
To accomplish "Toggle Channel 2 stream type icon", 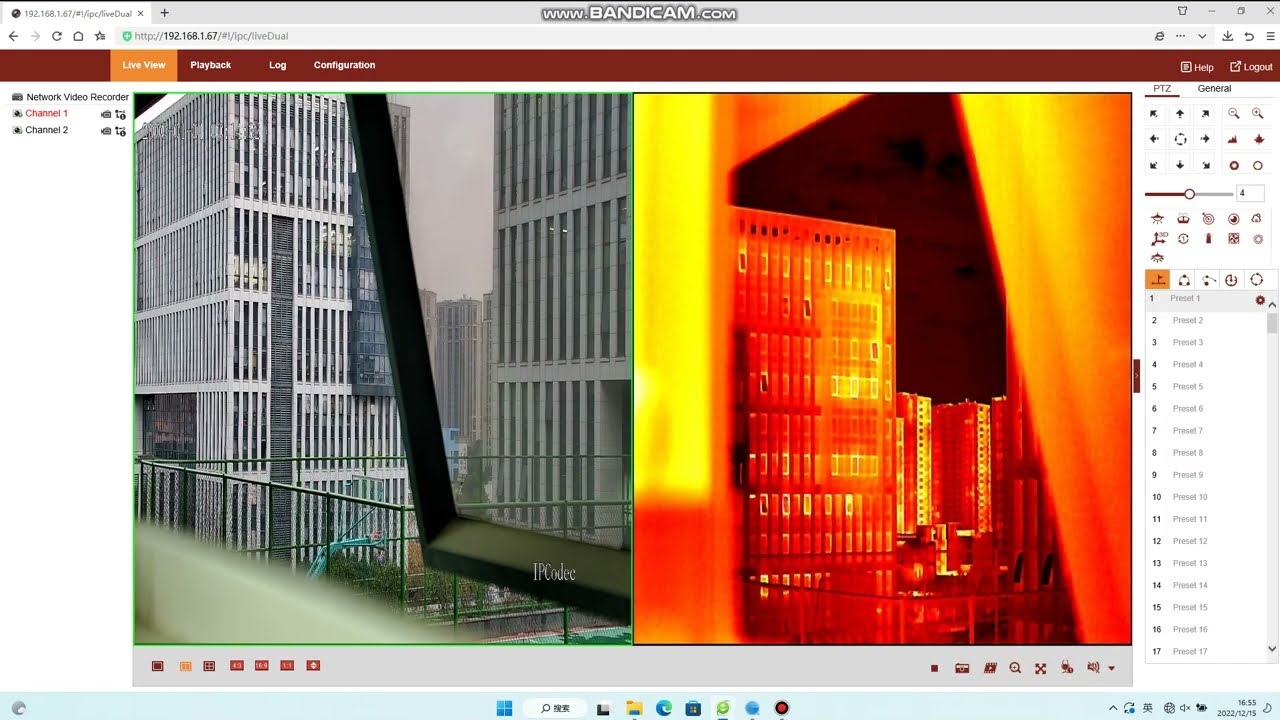I will point(121,130).
